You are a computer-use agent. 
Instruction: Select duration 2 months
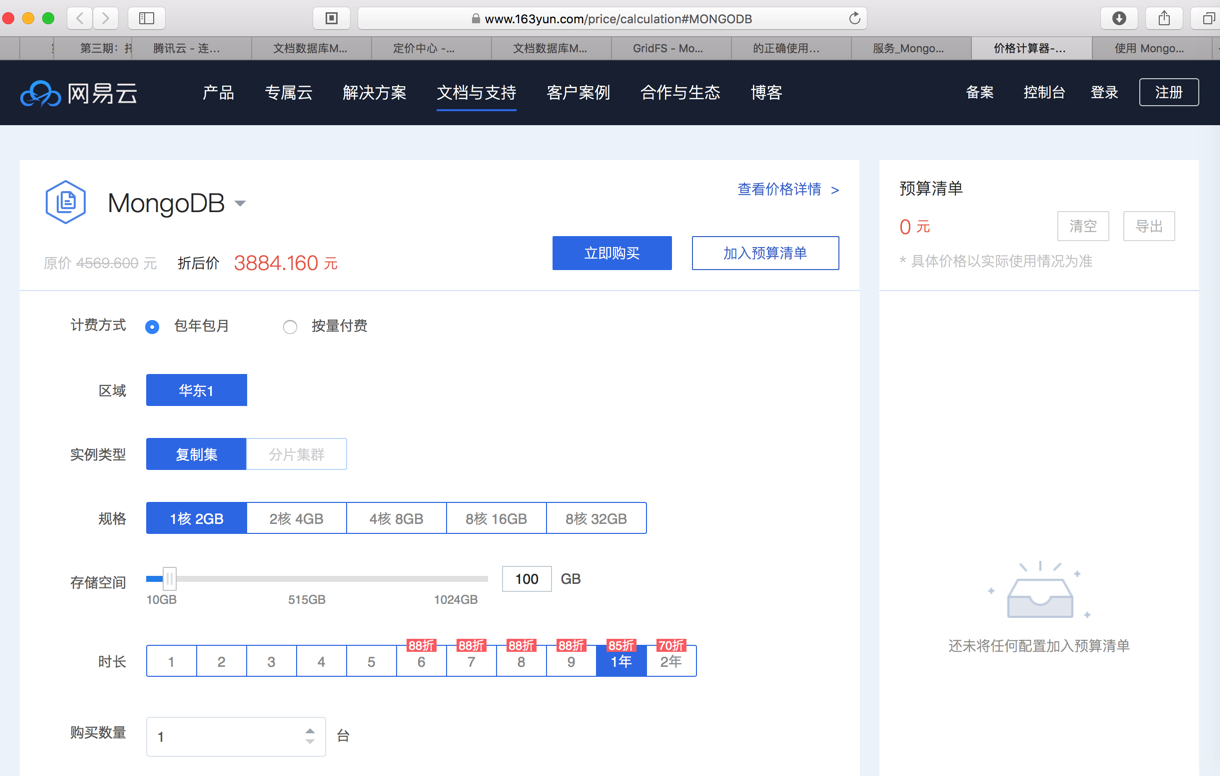tap(221, 661)
